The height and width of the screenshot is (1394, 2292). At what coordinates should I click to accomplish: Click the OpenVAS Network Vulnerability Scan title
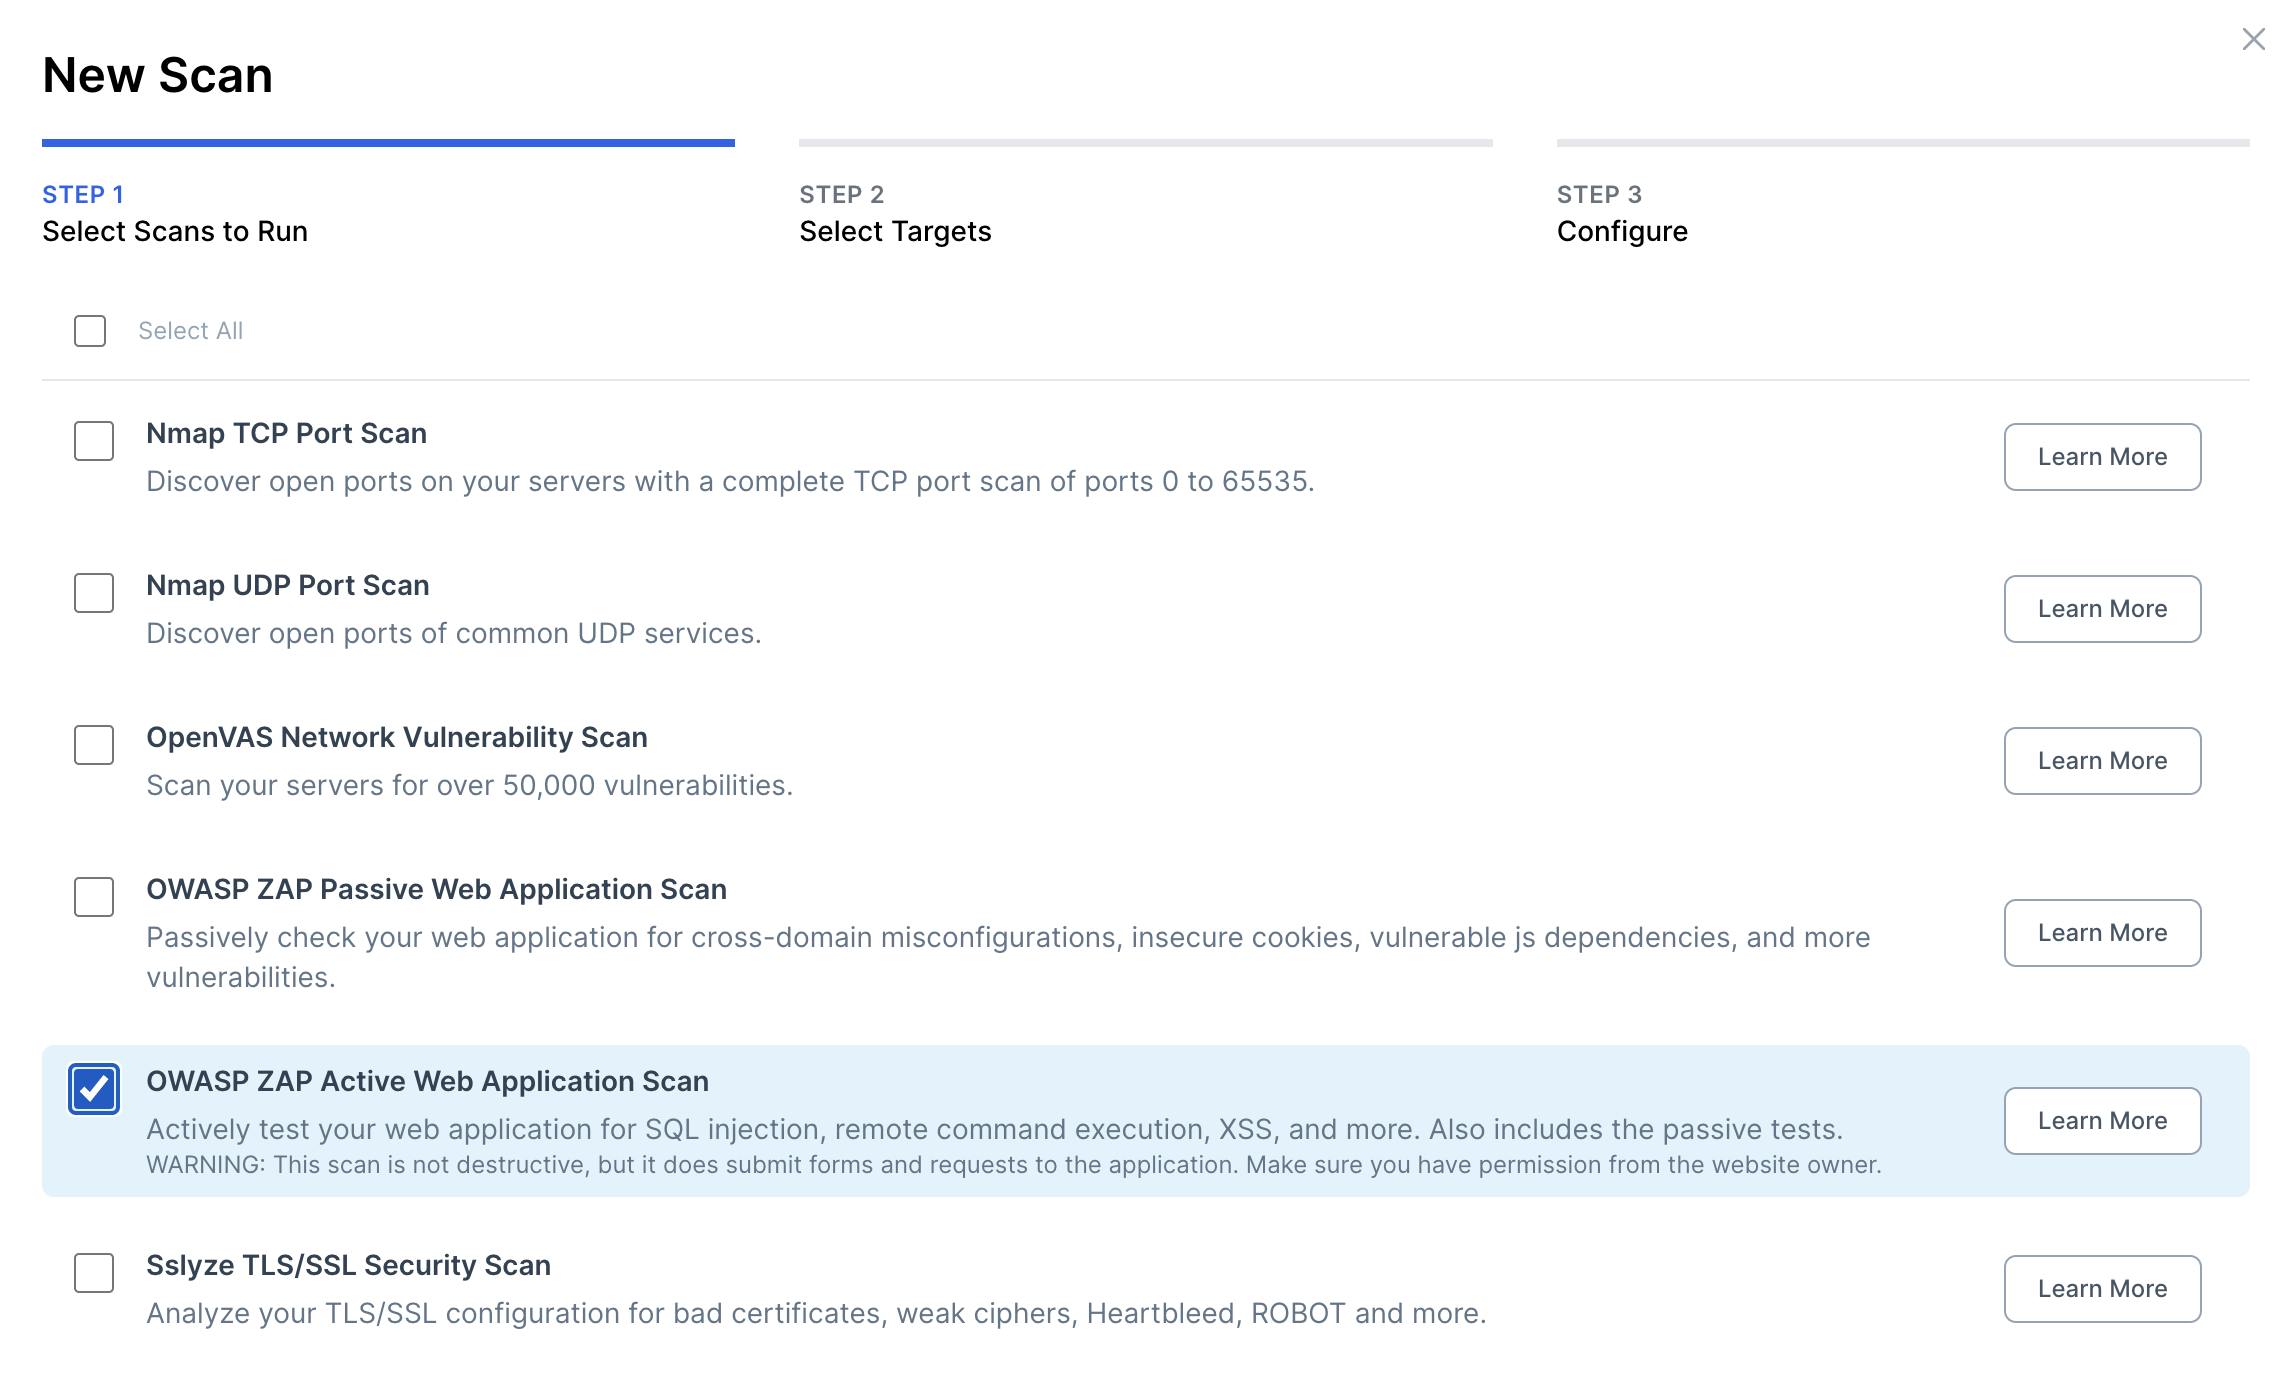(x=397, y=737)
